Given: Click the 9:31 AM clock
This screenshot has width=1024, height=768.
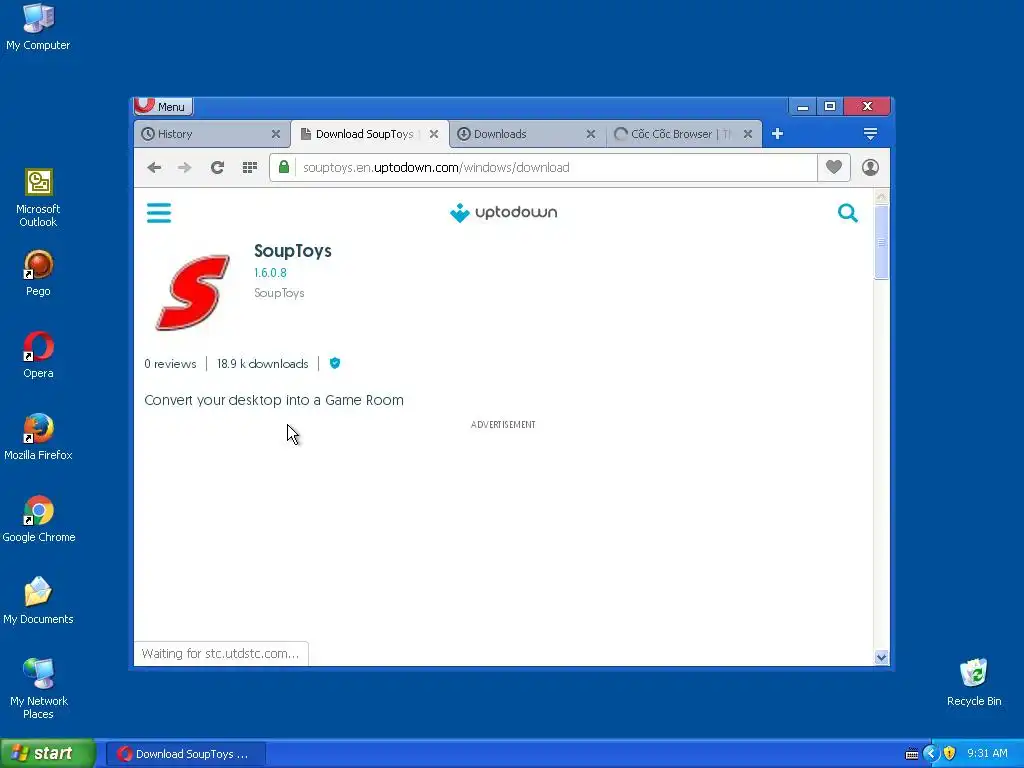Looking at the screenshot, I should pos(987,754).
